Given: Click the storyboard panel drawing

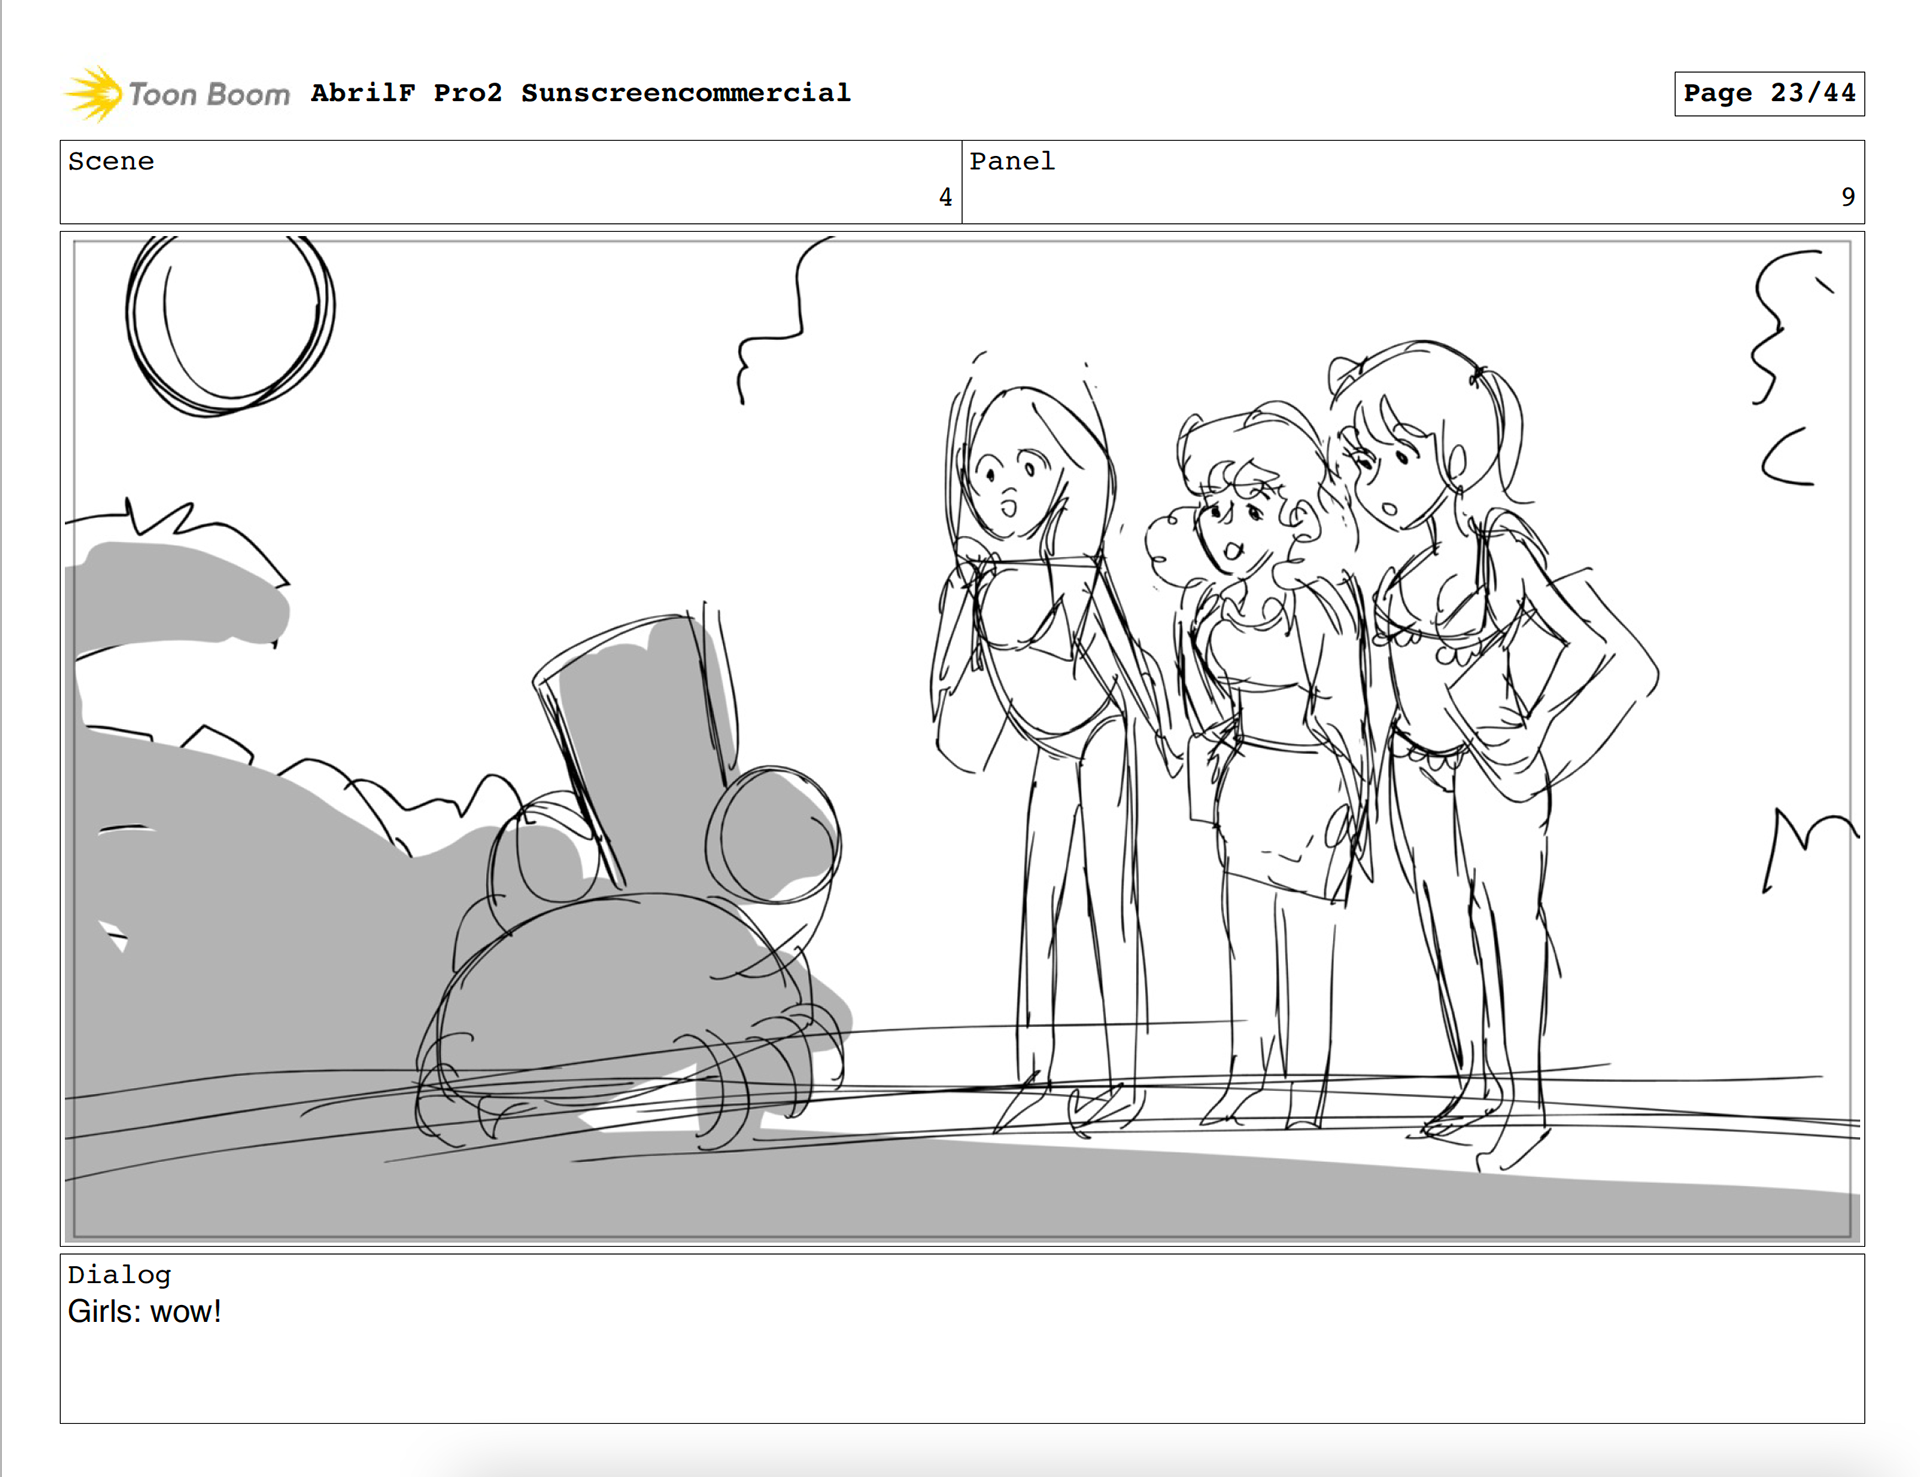Looking at the screenshot, I should tap(962, 739).
